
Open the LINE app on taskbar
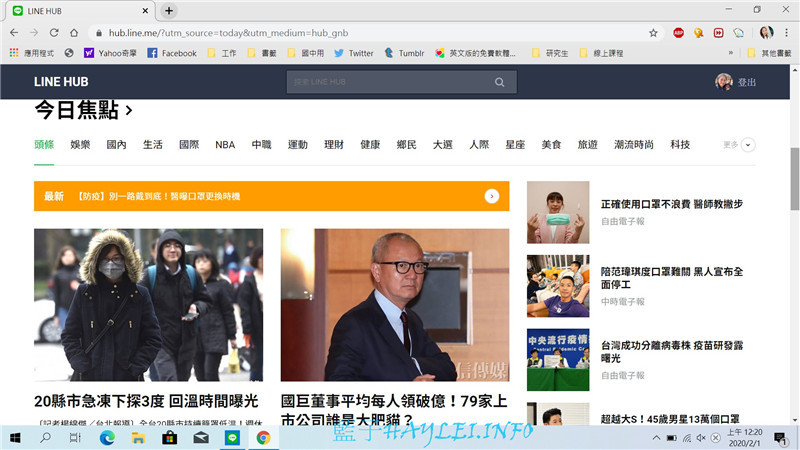[x=232, y=438]
